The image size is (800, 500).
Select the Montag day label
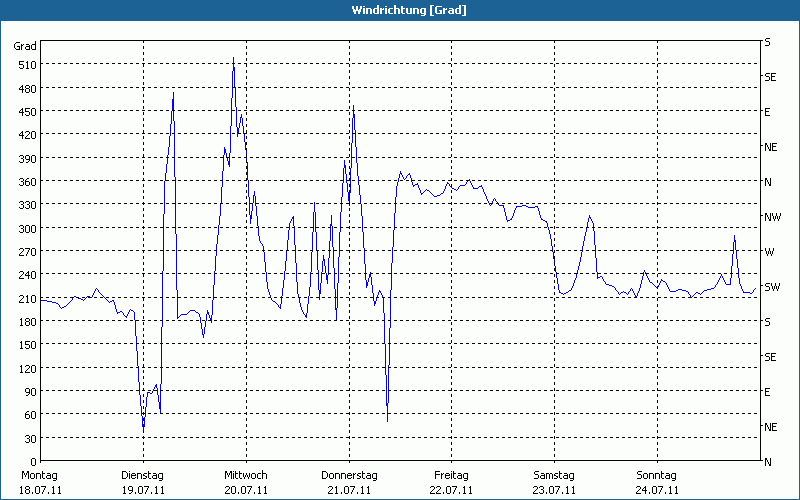point(39,476)
